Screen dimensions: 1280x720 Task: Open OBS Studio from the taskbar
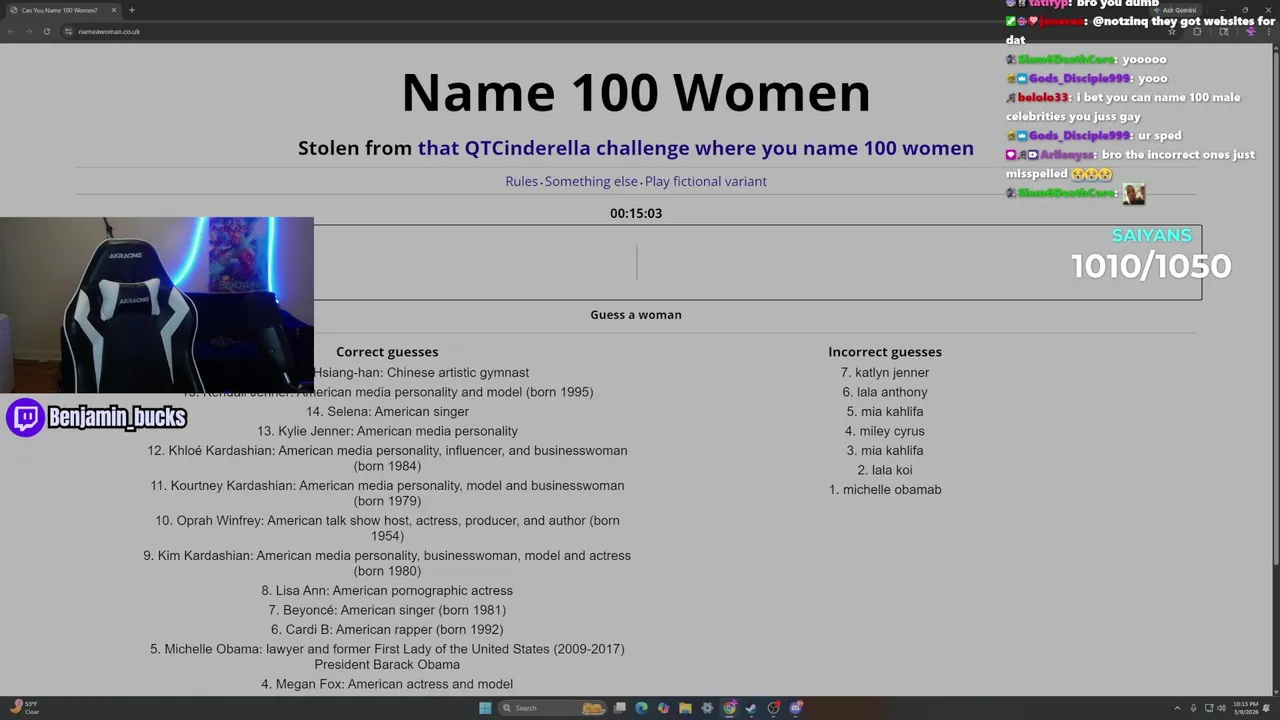pos(773,708)
